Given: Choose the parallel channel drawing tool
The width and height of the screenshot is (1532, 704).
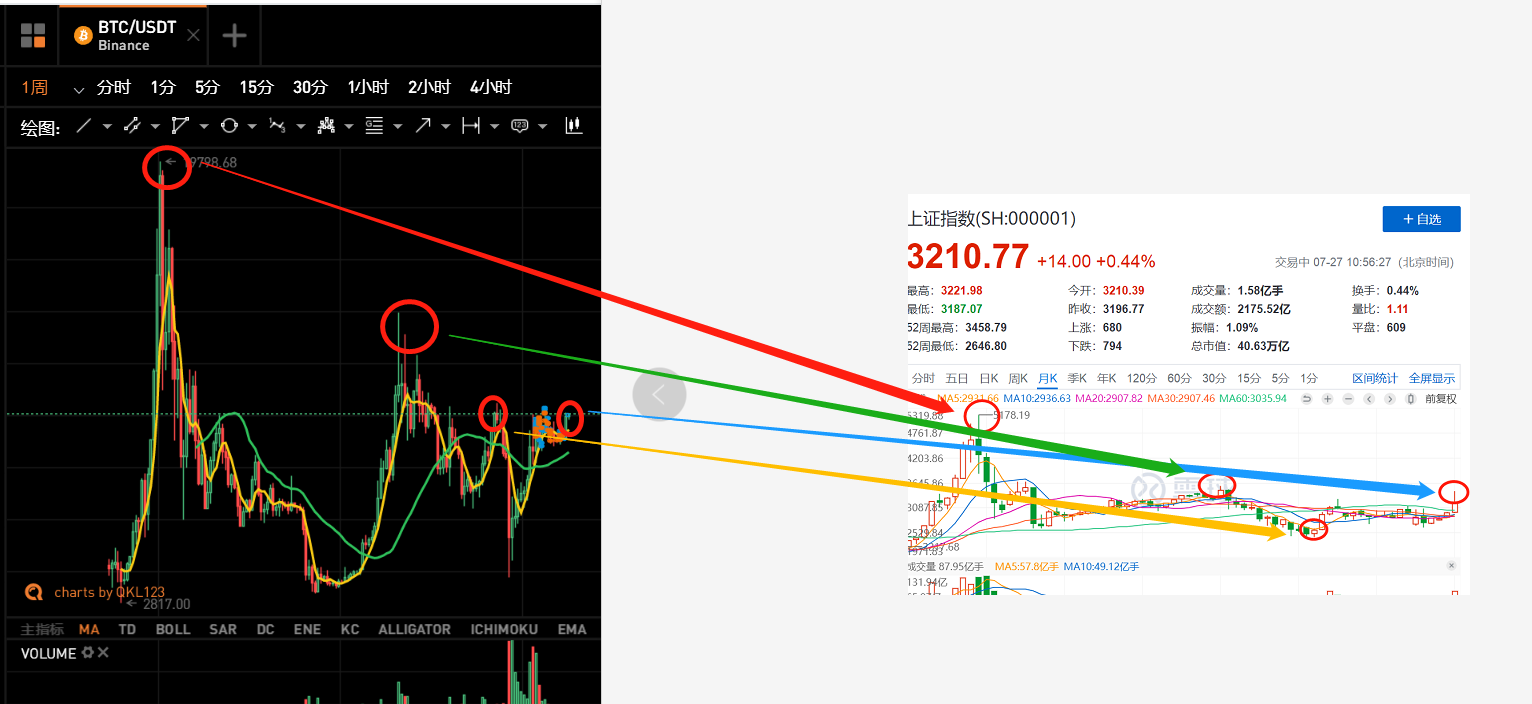Looking at the screenshot, I should coord(132,126).
